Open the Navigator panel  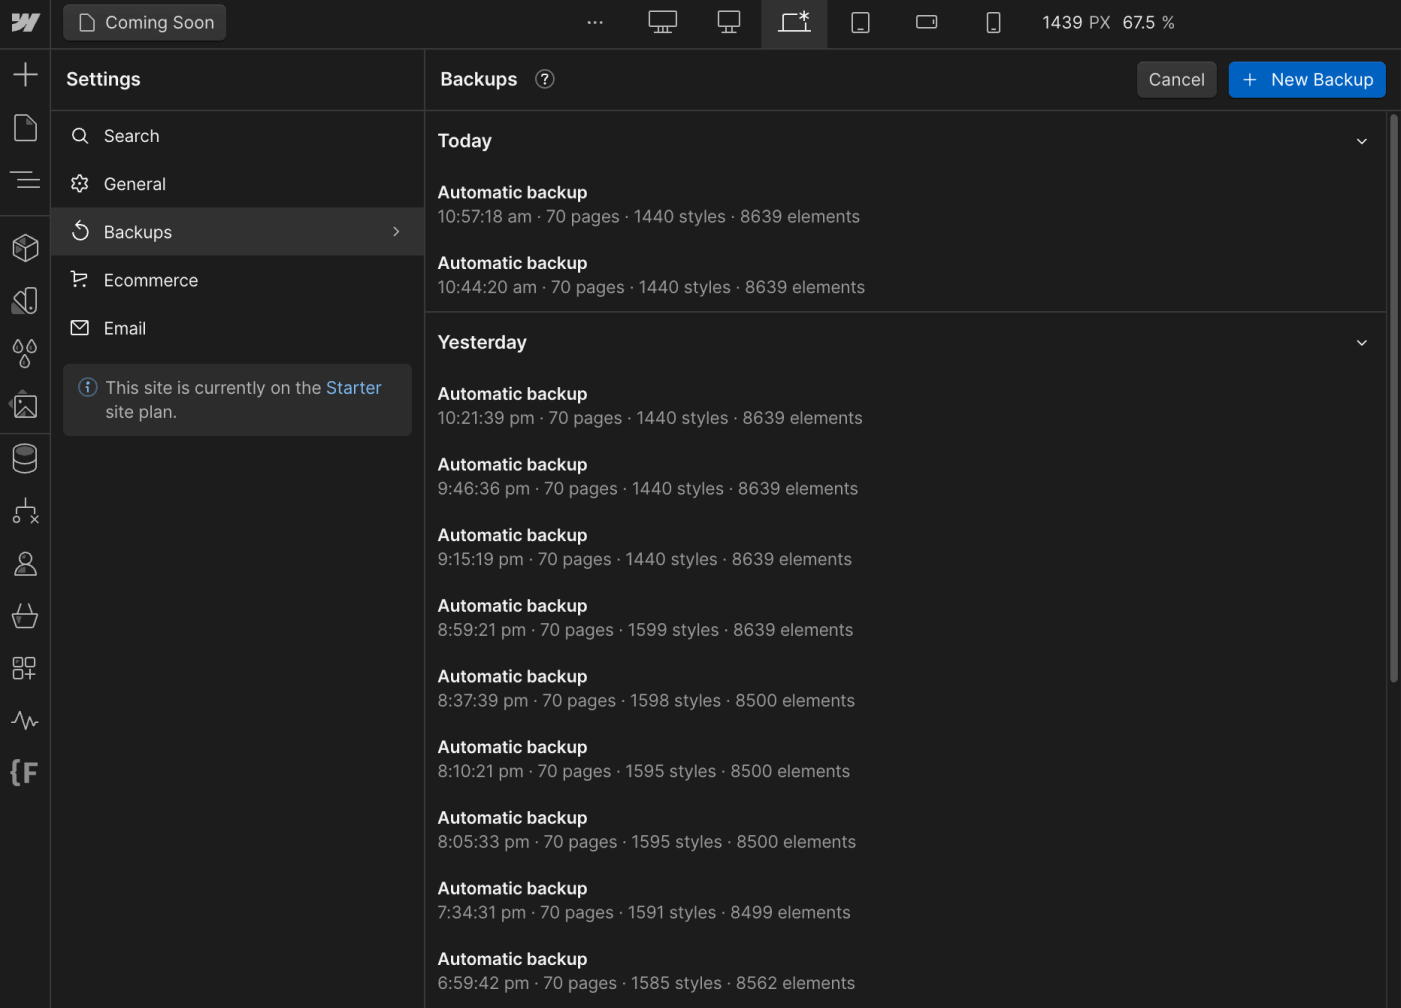pos(24,180)
